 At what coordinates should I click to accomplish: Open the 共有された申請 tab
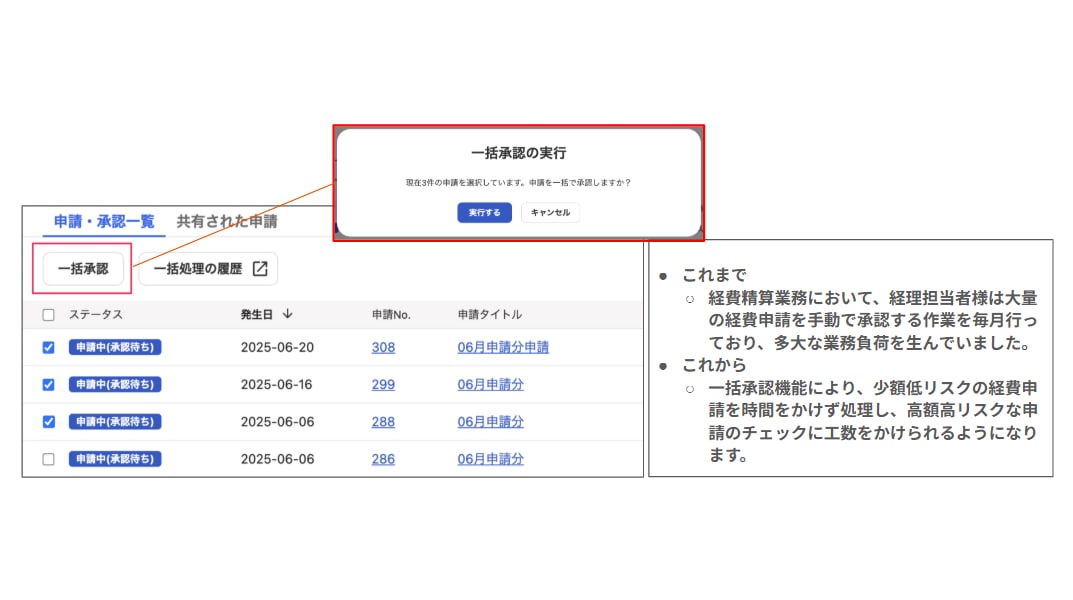tap(227, 222)
